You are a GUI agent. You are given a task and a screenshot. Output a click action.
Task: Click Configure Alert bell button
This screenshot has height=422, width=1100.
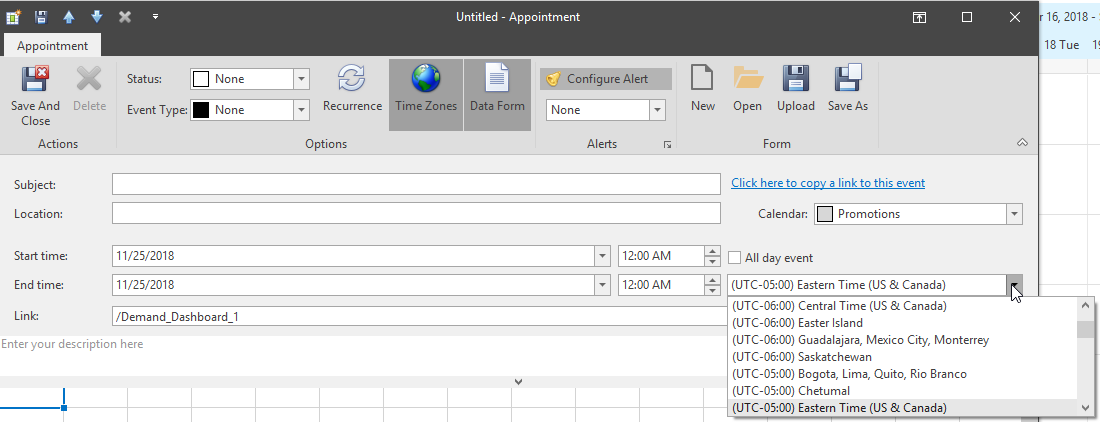pos(606,79)
